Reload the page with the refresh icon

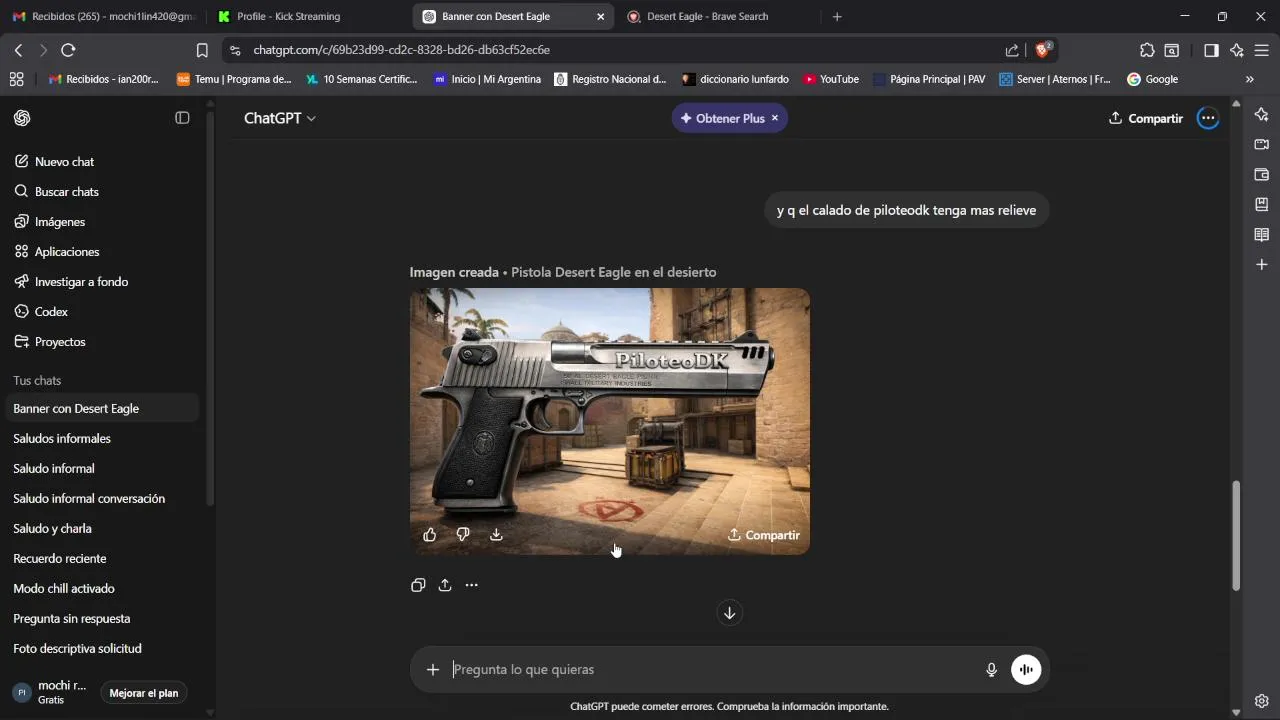click(68, 50)
